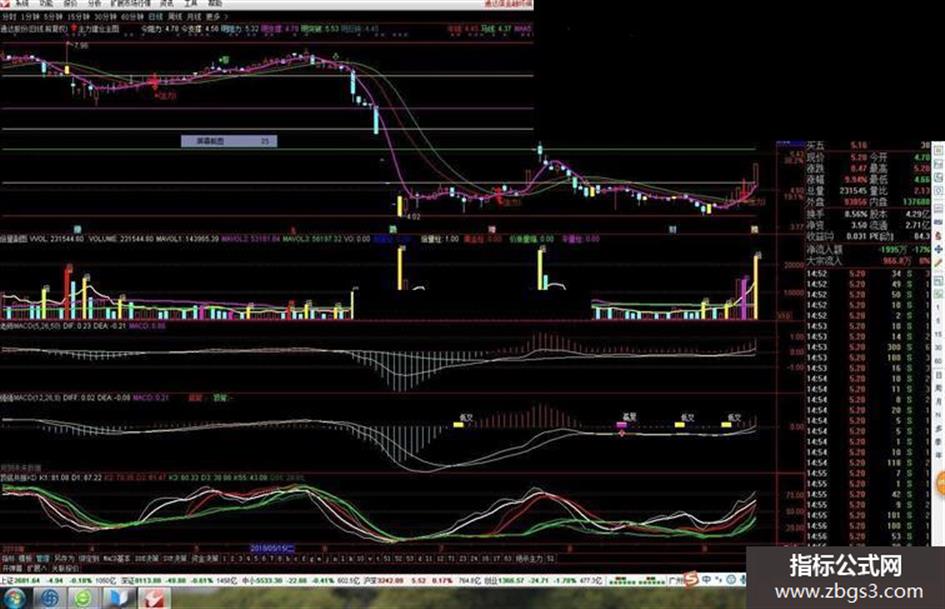The height and width of the screenshot is (609, 945).
Task: Select the 周线 period tab
Action: [x=175, y=17]
